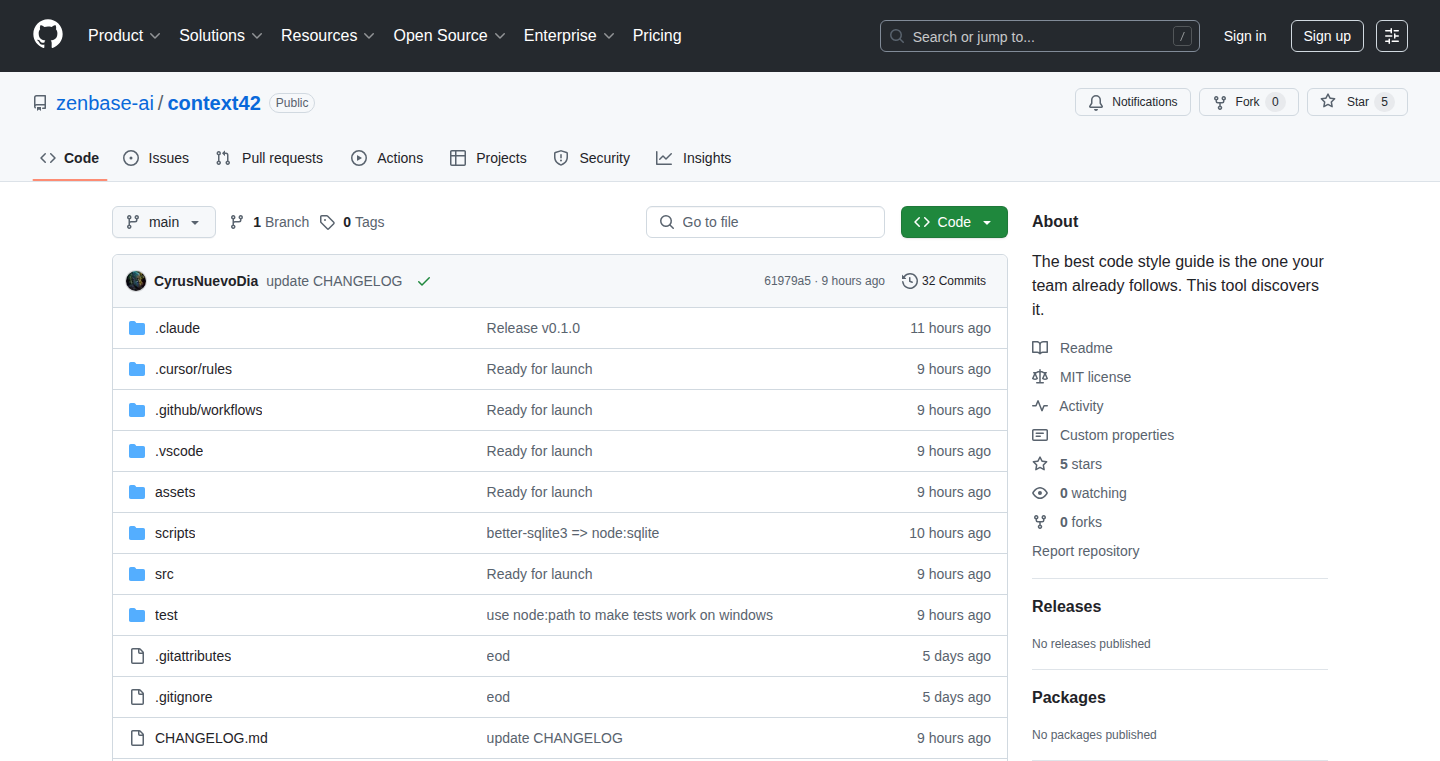This screenshot has height=761, width=1440.
Task: Open the main branch selector dropdown
Action: (x=164, y=222)
